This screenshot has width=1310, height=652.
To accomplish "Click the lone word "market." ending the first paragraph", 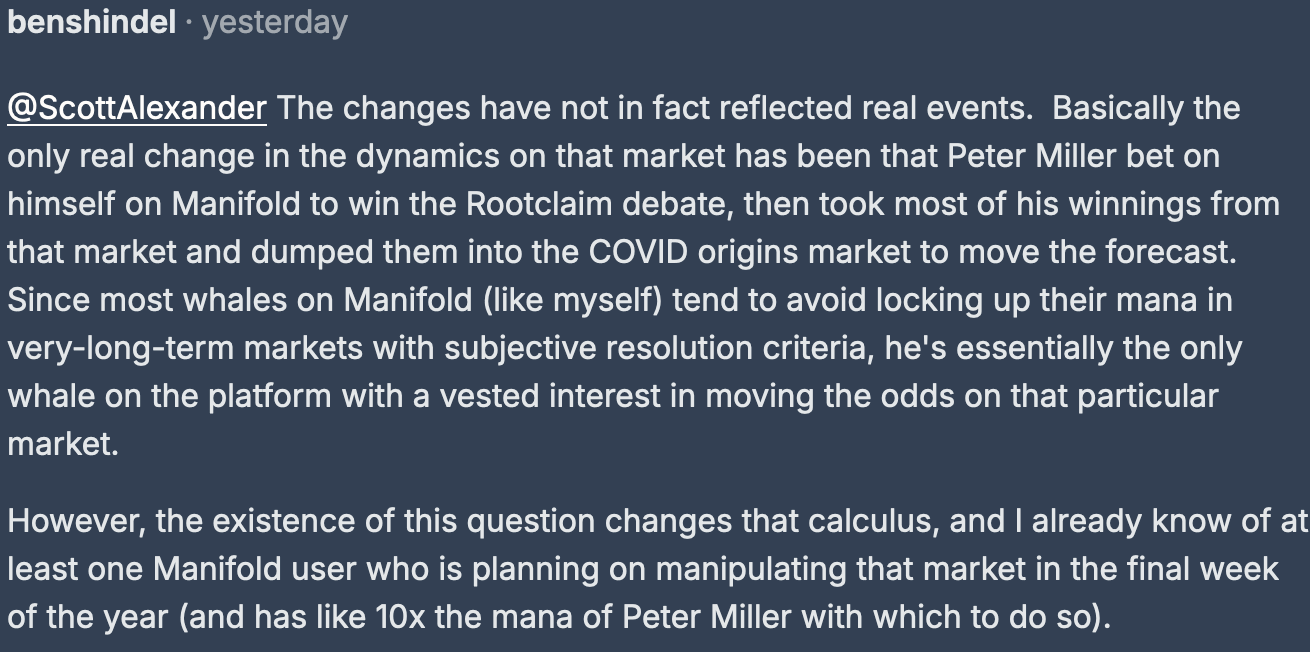I will 63,444.
